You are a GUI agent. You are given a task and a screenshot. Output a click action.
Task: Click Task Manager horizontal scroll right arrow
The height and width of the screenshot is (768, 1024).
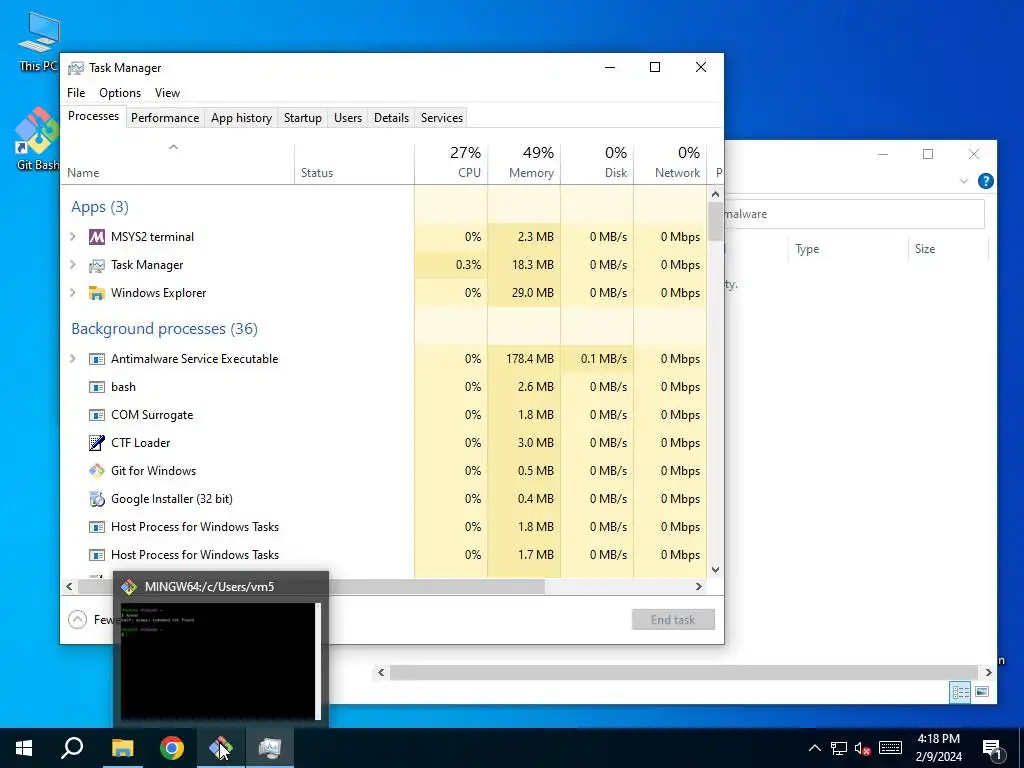click(698, 586)
